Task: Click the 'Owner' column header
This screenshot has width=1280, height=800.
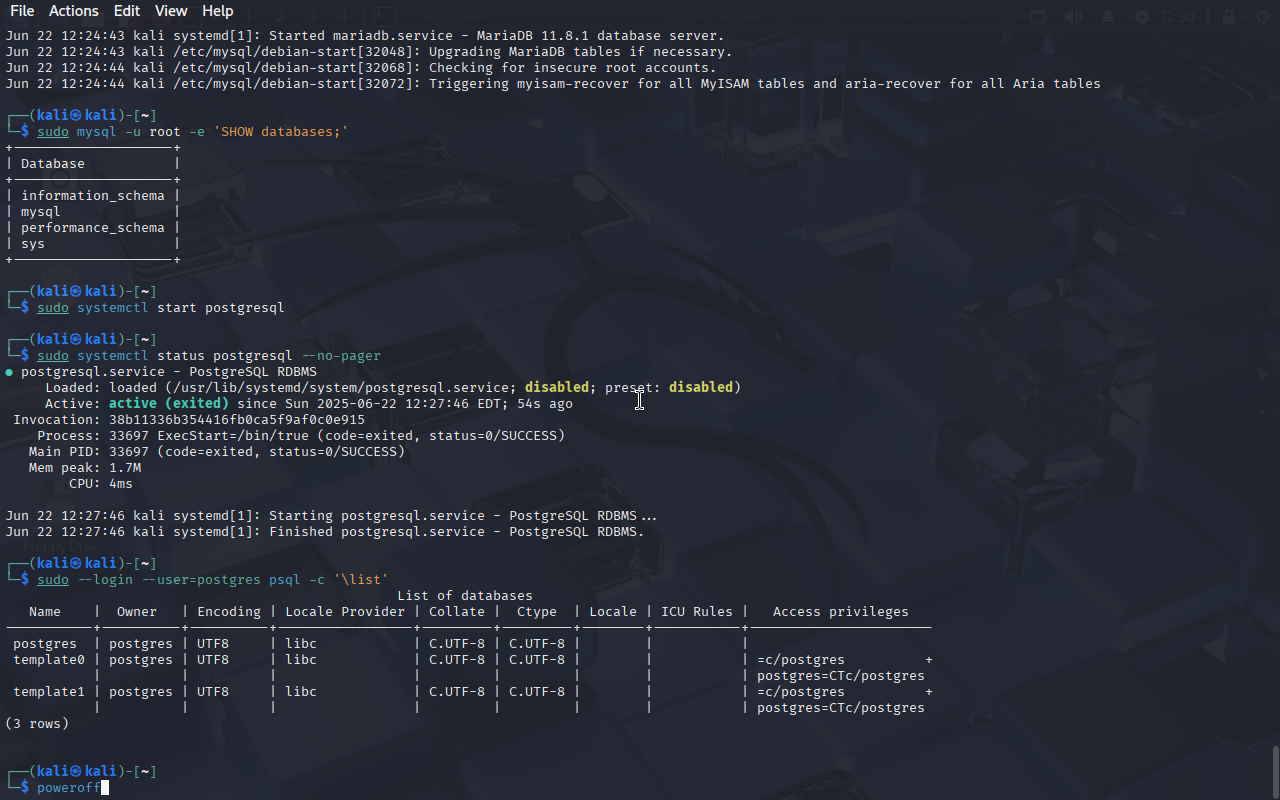Action: click(137, 612)
